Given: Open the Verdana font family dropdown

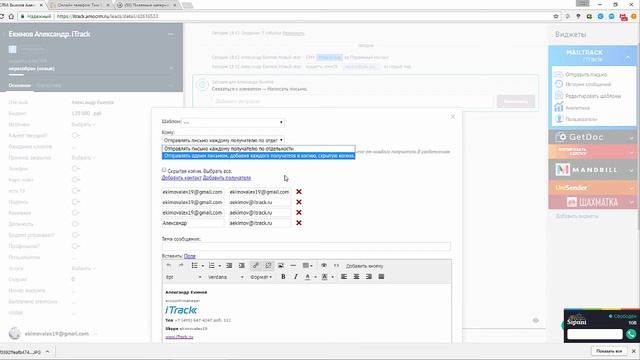Looking at the screenshot, I should [x=226, y=277].
